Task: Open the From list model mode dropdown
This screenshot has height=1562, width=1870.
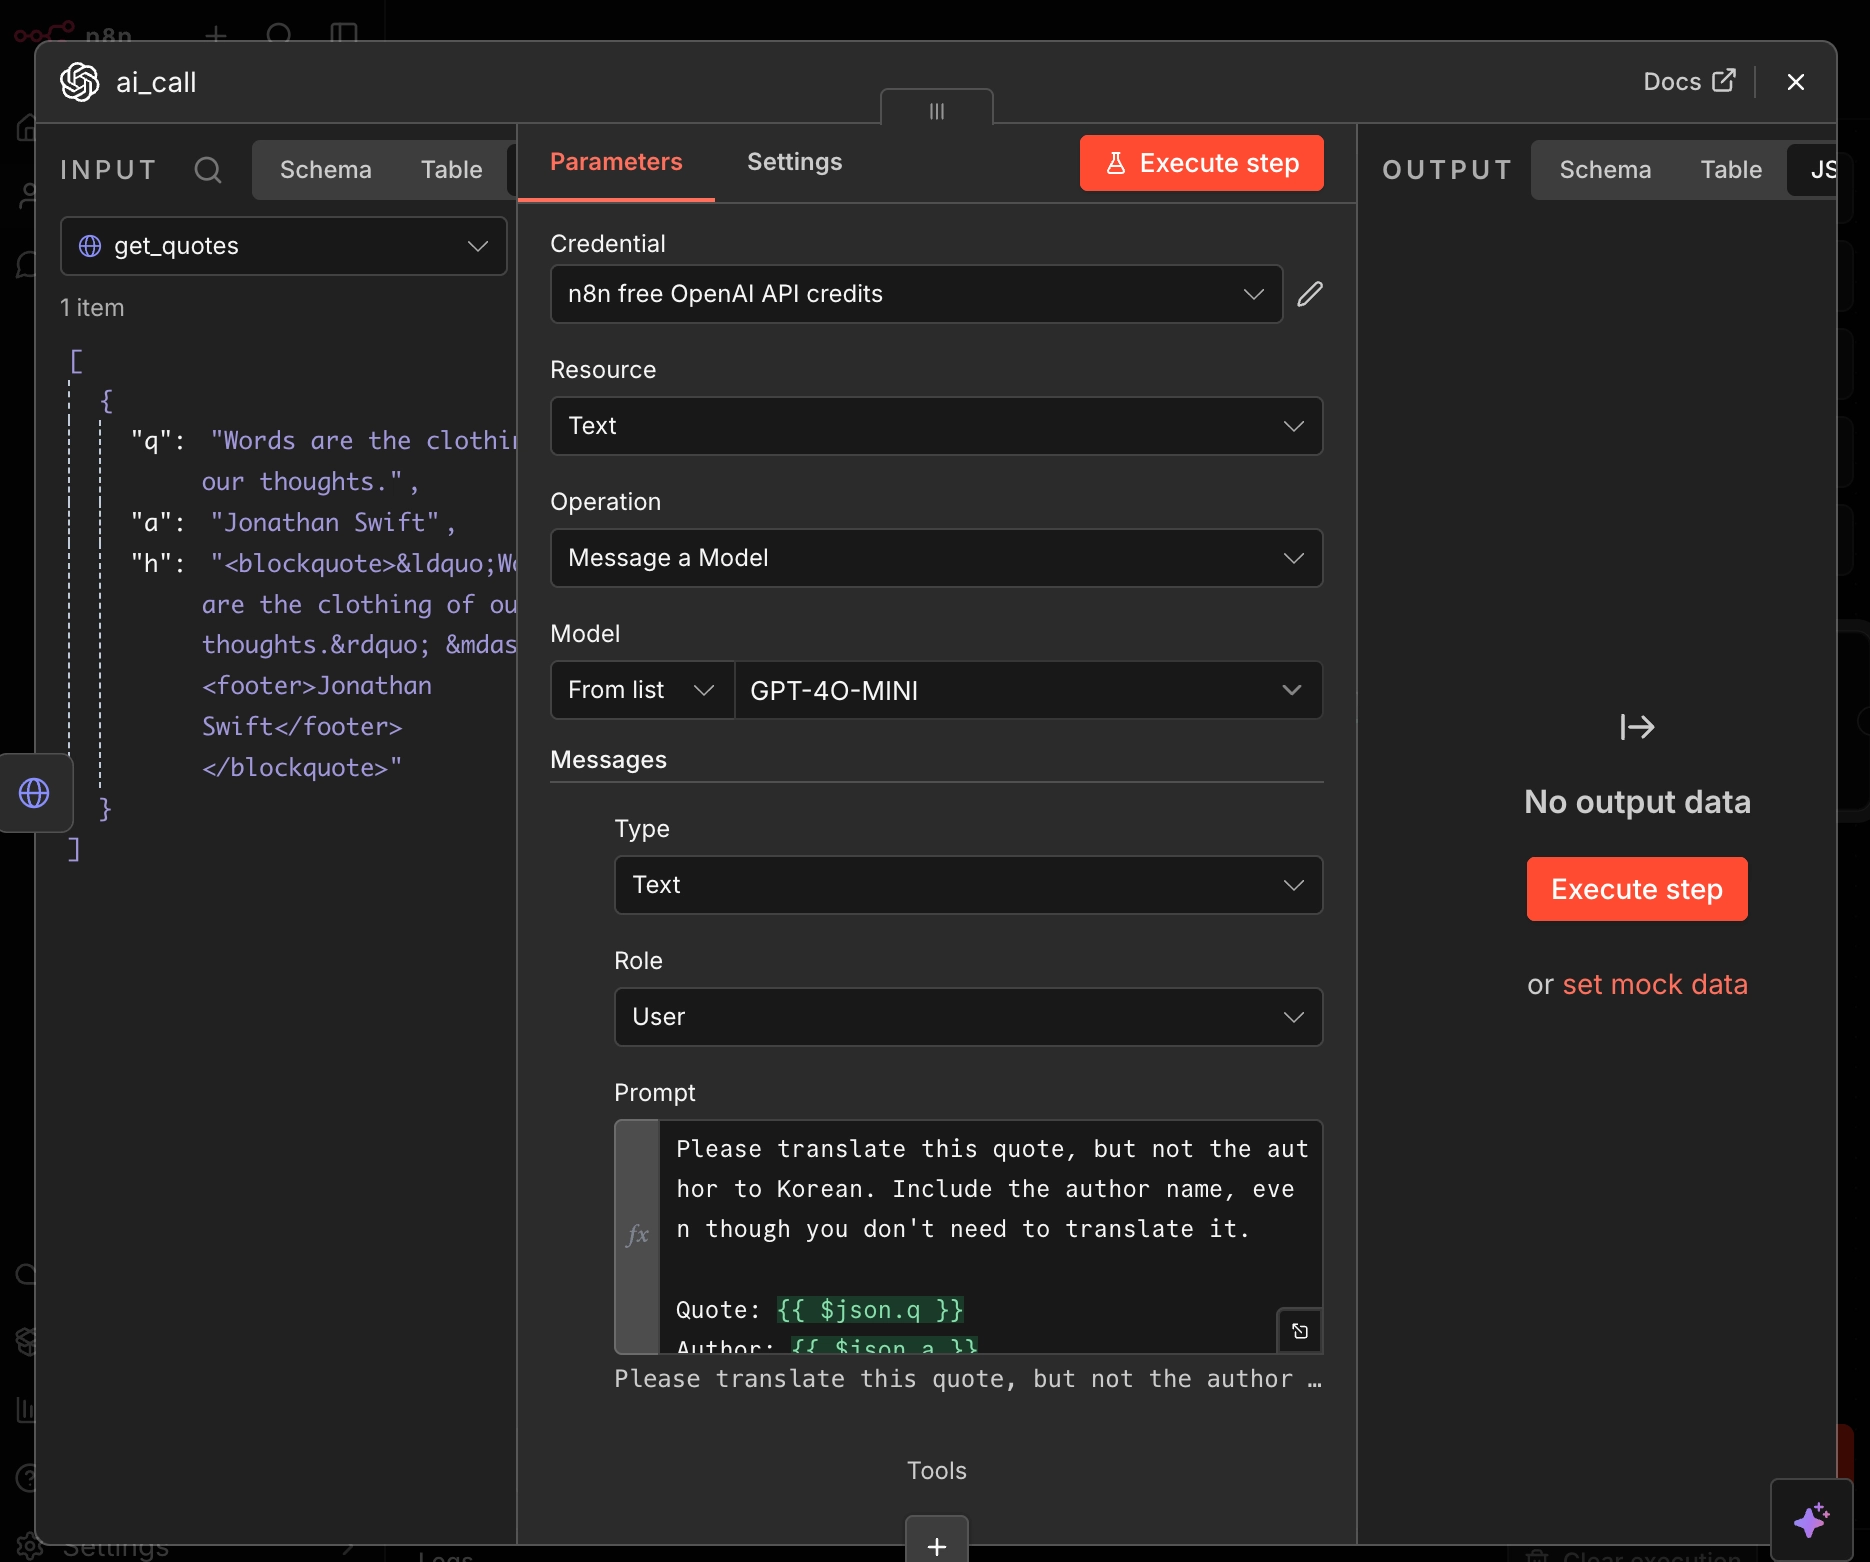Action: 642,690
